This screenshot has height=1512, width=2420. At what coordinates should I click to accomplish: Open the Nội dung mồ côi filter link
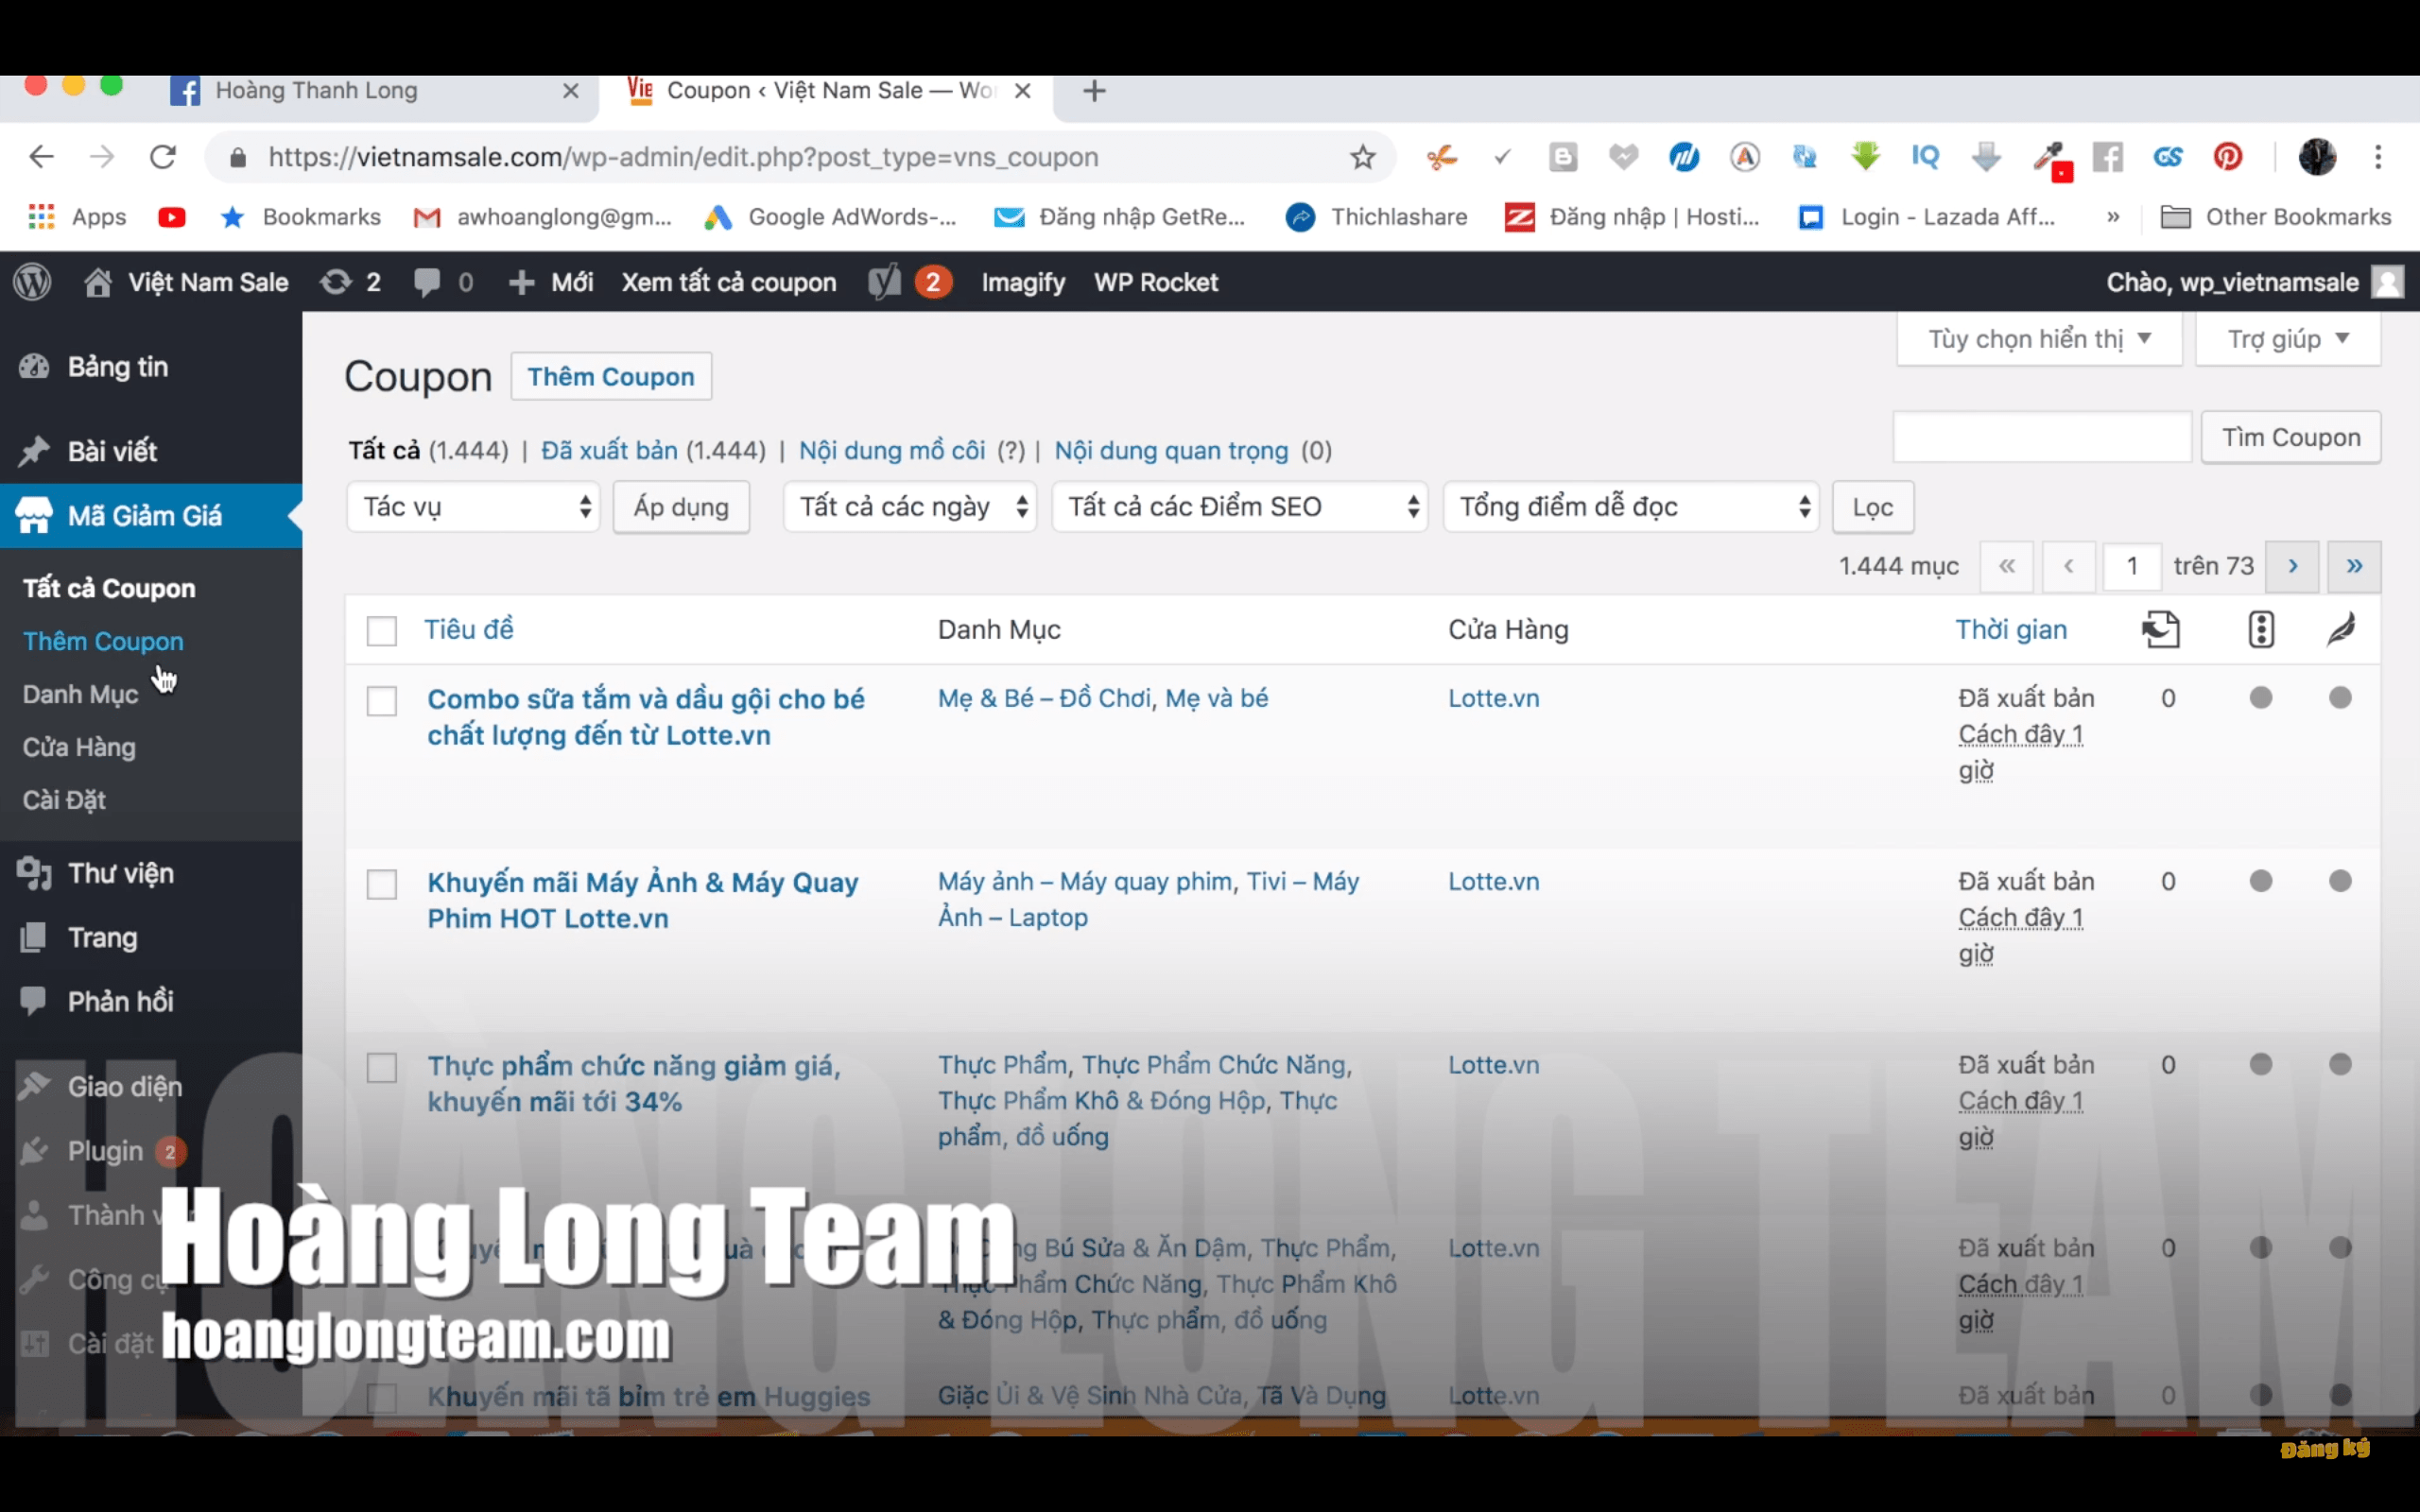pos(892,451)
